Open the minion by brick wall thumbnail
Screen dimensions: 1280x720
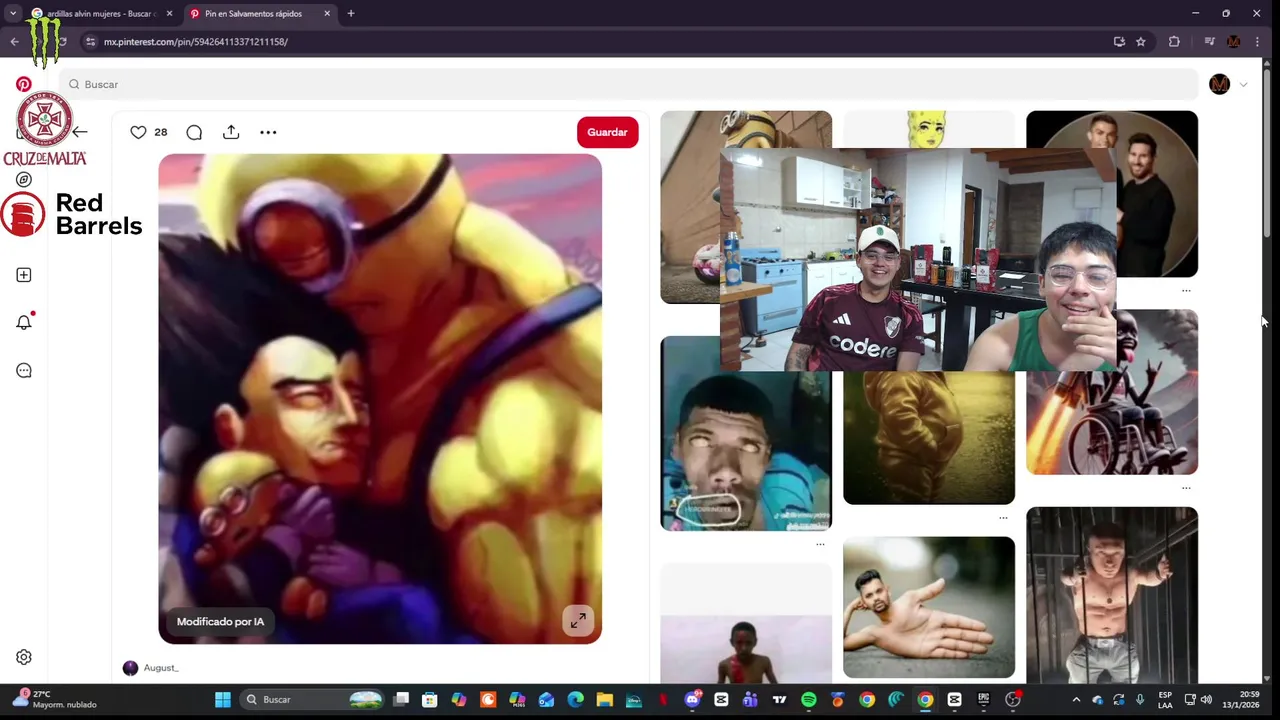690,207
